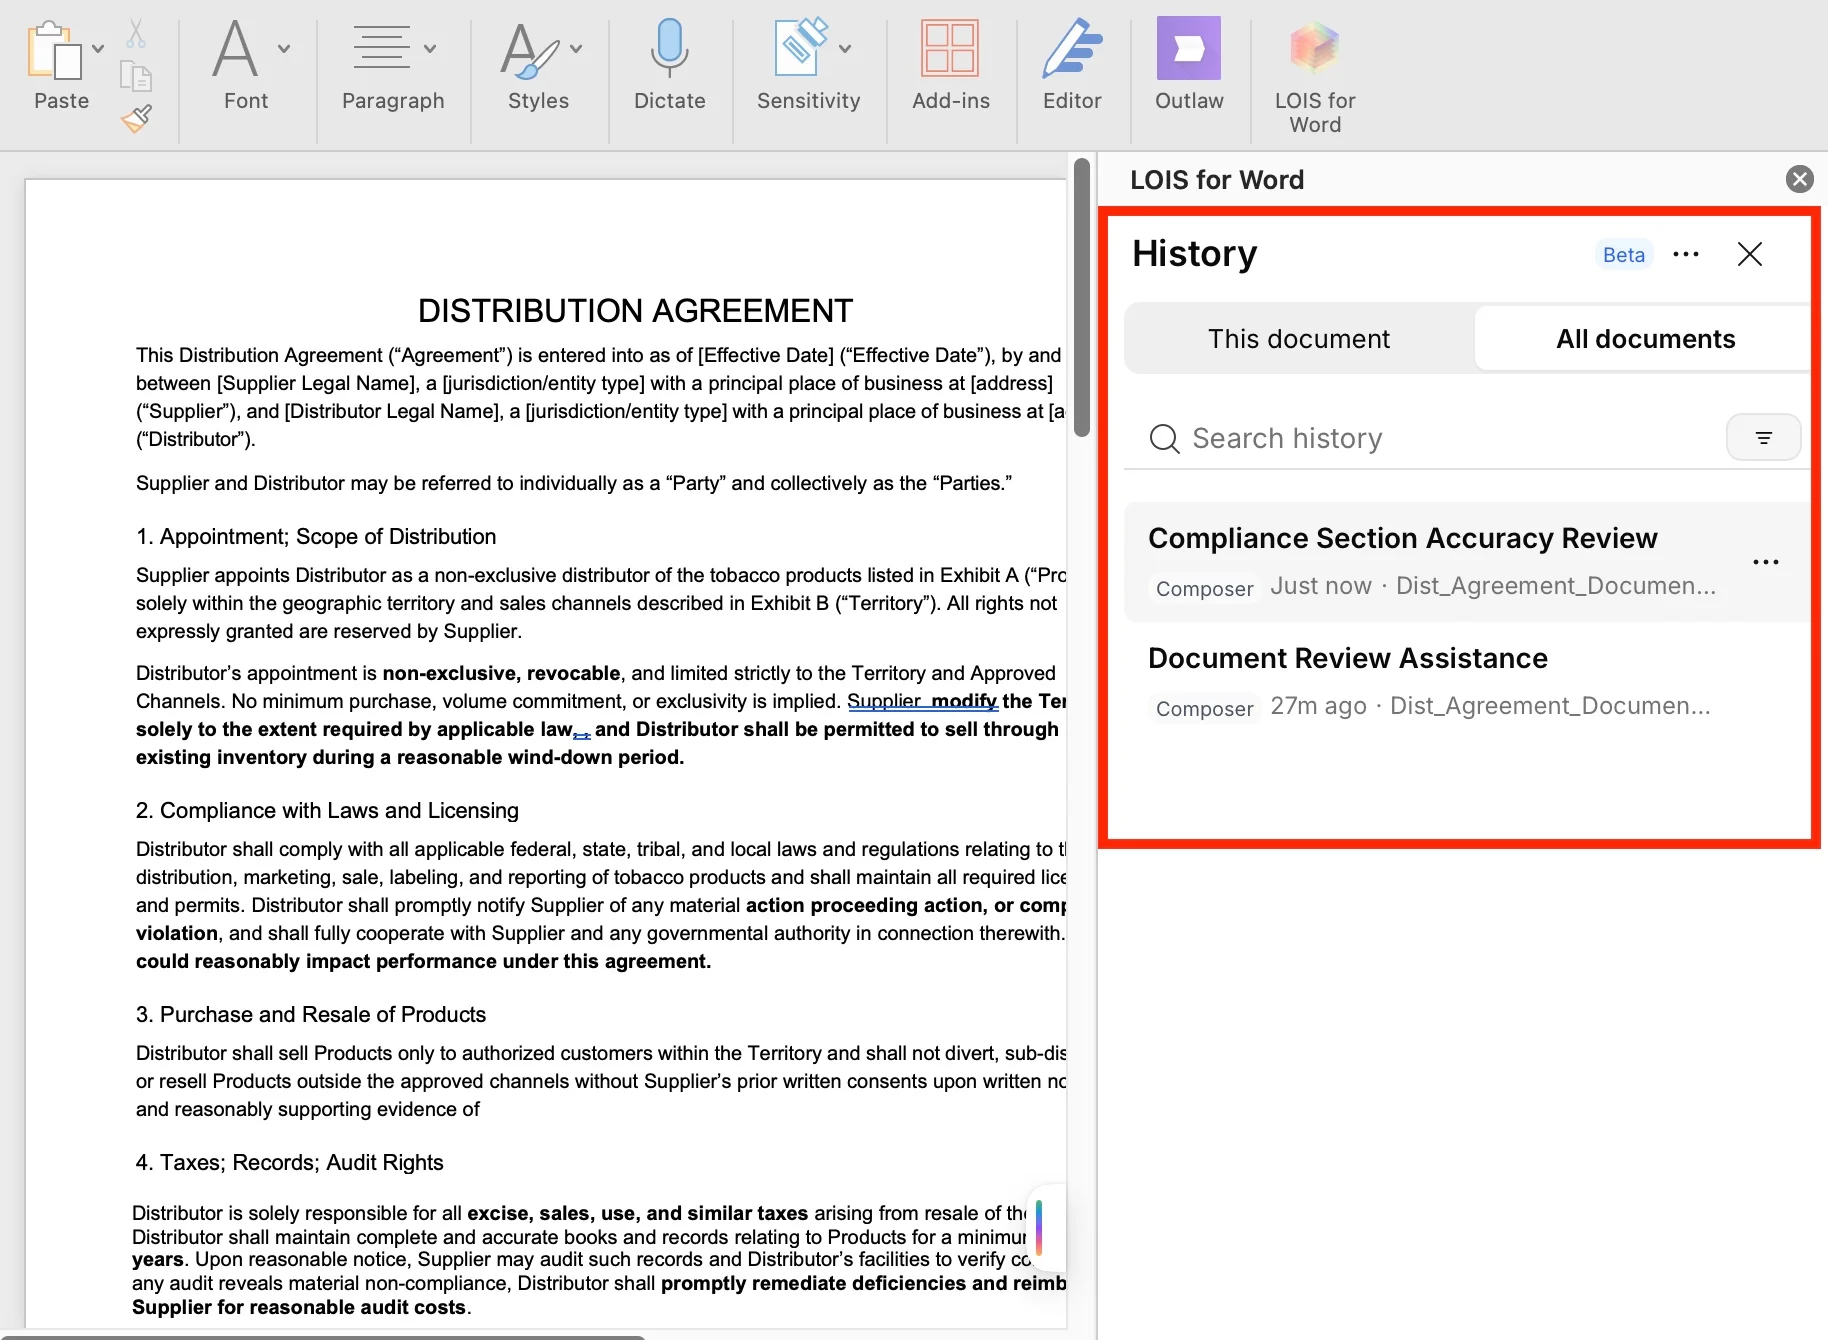Image resolution: width=1828 pixels, height=1340 pixels.
Task: Click the search magnifier icon
Action: click(x=1164, y=439)
